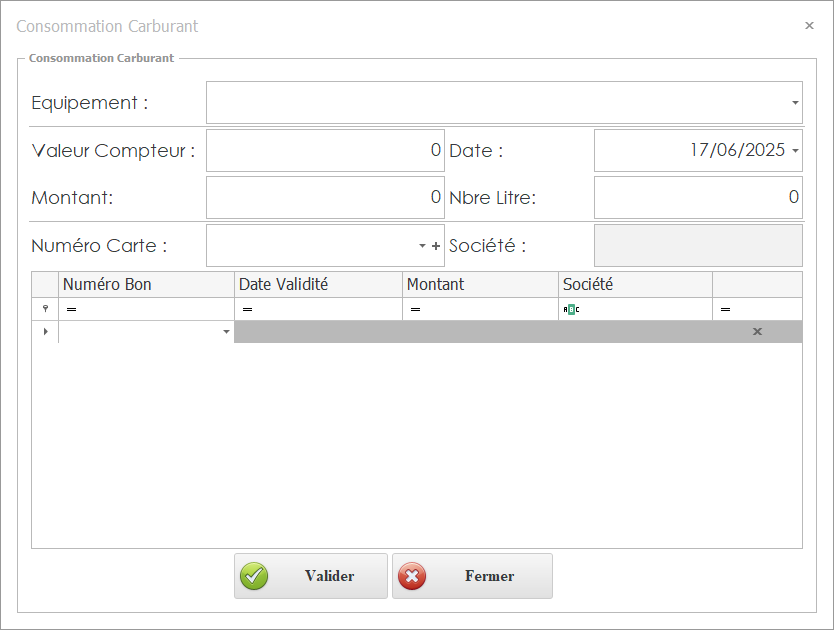The height and width of the screenshot is (630, 834).
Task: Click the Date Validité column header
Action: tap(318, 284)
